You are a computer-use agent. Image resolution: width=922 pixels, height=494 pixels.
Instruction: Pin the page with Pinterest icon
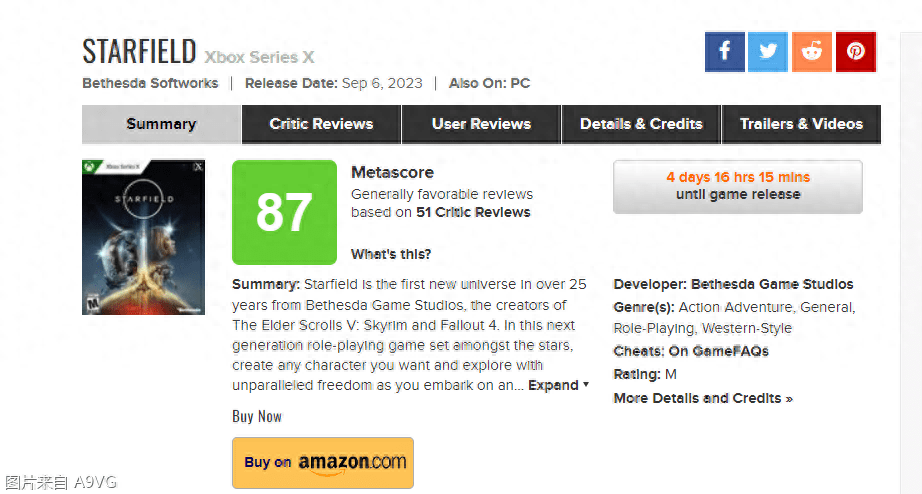(856, 52)
